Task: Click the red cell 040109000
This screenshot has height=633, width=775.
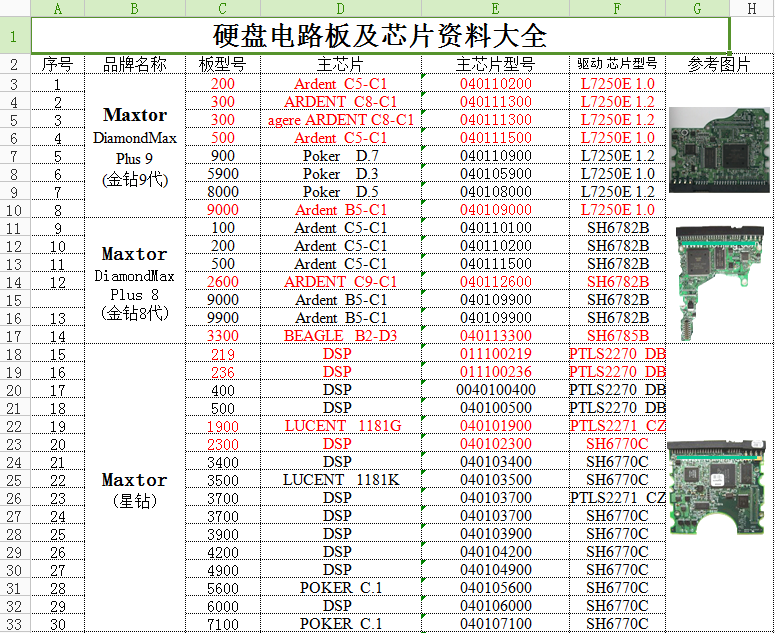Action: tap(495, 210)
